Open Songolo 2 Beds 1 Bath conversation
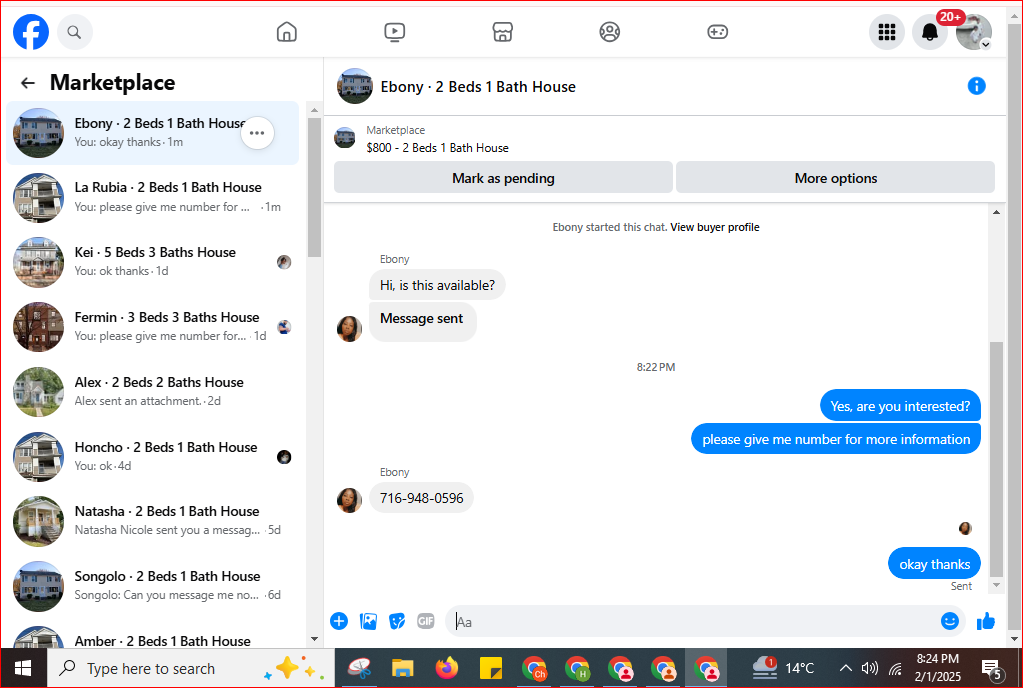 pyautogui.click(x=153, y=586)
